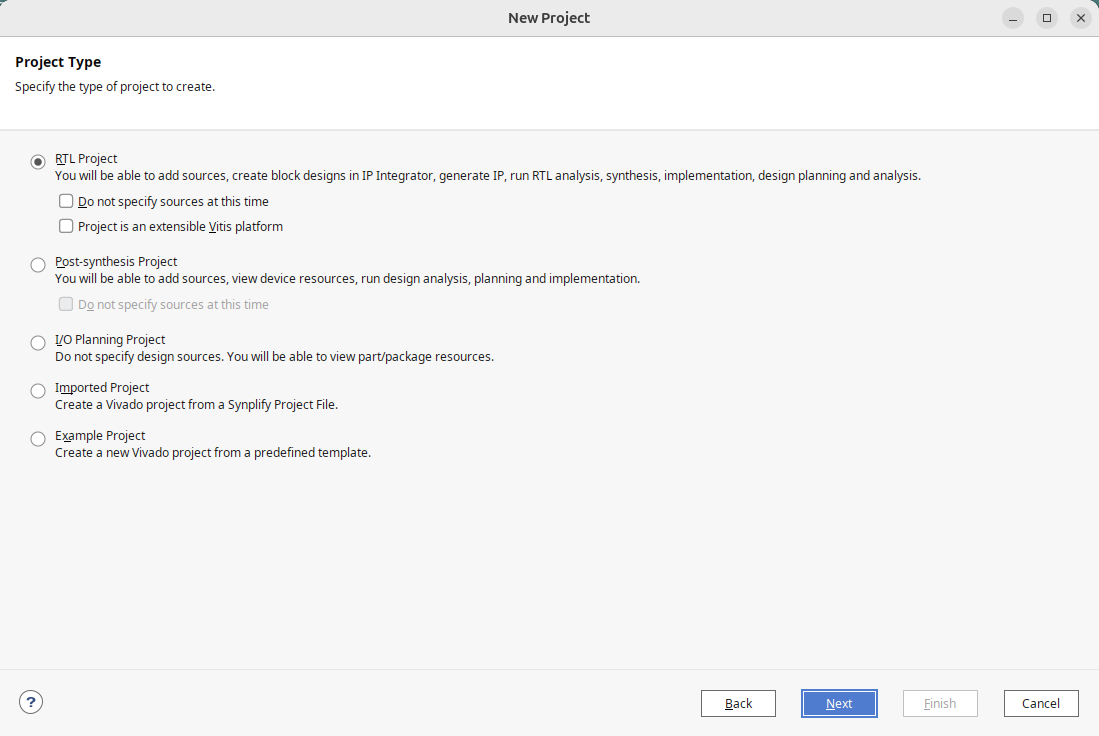Cancel the New Project wizard
The width and height of the screenshot is (1099, 736).
[1041, 703]
